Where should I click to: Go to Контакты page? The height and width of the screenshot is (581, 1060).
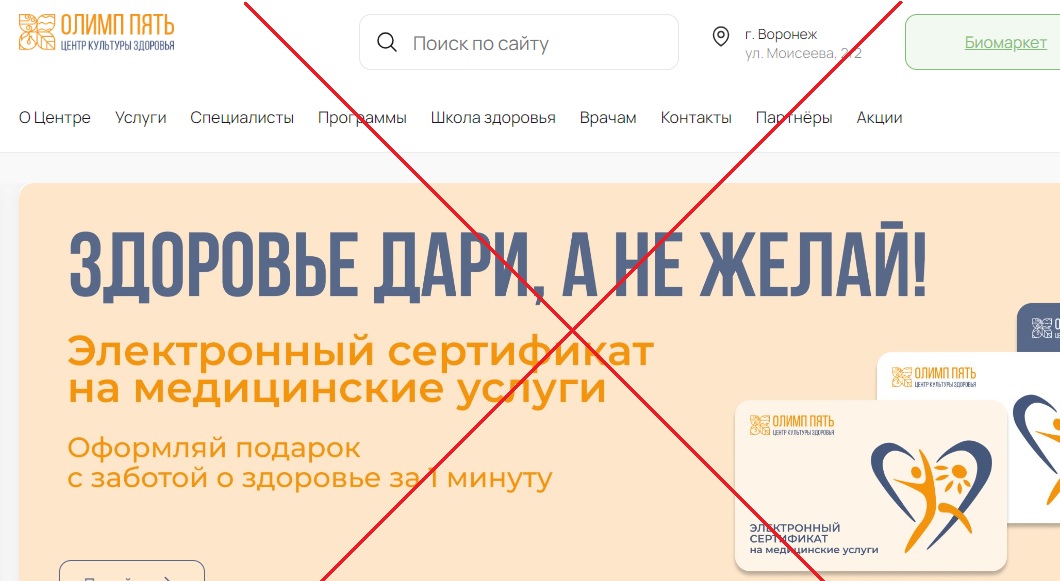pos(696,118)
